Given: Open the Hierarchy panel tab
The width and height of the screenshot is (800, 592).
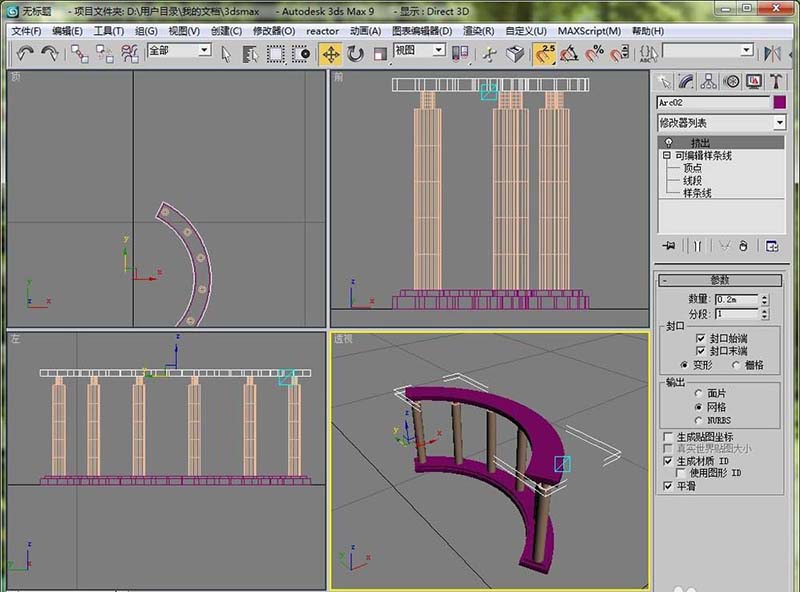Looking at the screenshot, I should point(709,82).
